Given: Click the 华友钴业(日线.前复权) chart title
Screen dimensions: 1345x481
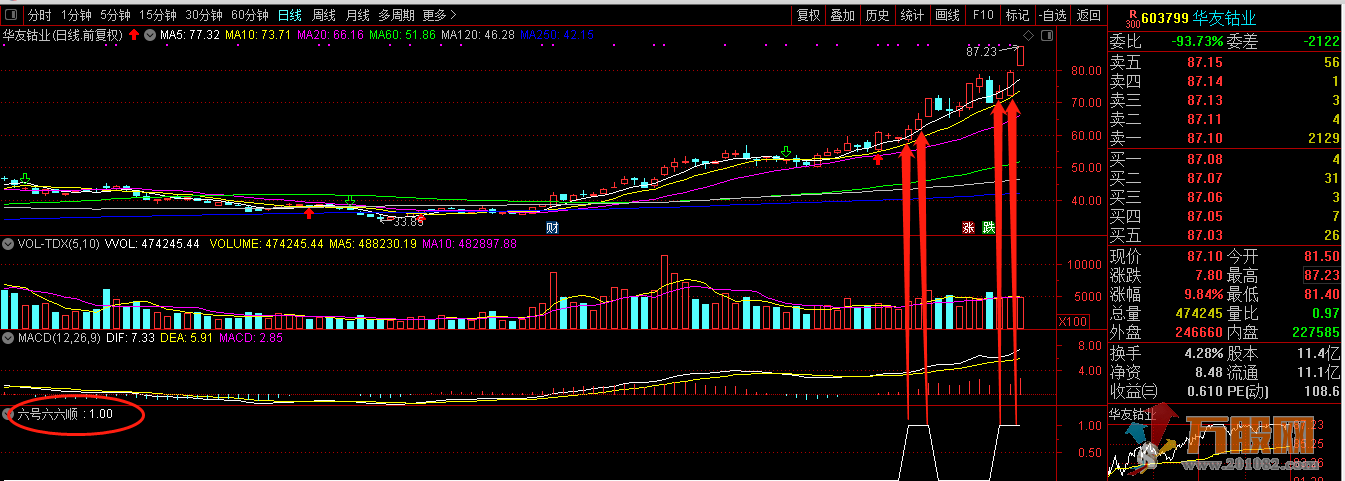Looking at the screenshot, I should tap(63, 35).
